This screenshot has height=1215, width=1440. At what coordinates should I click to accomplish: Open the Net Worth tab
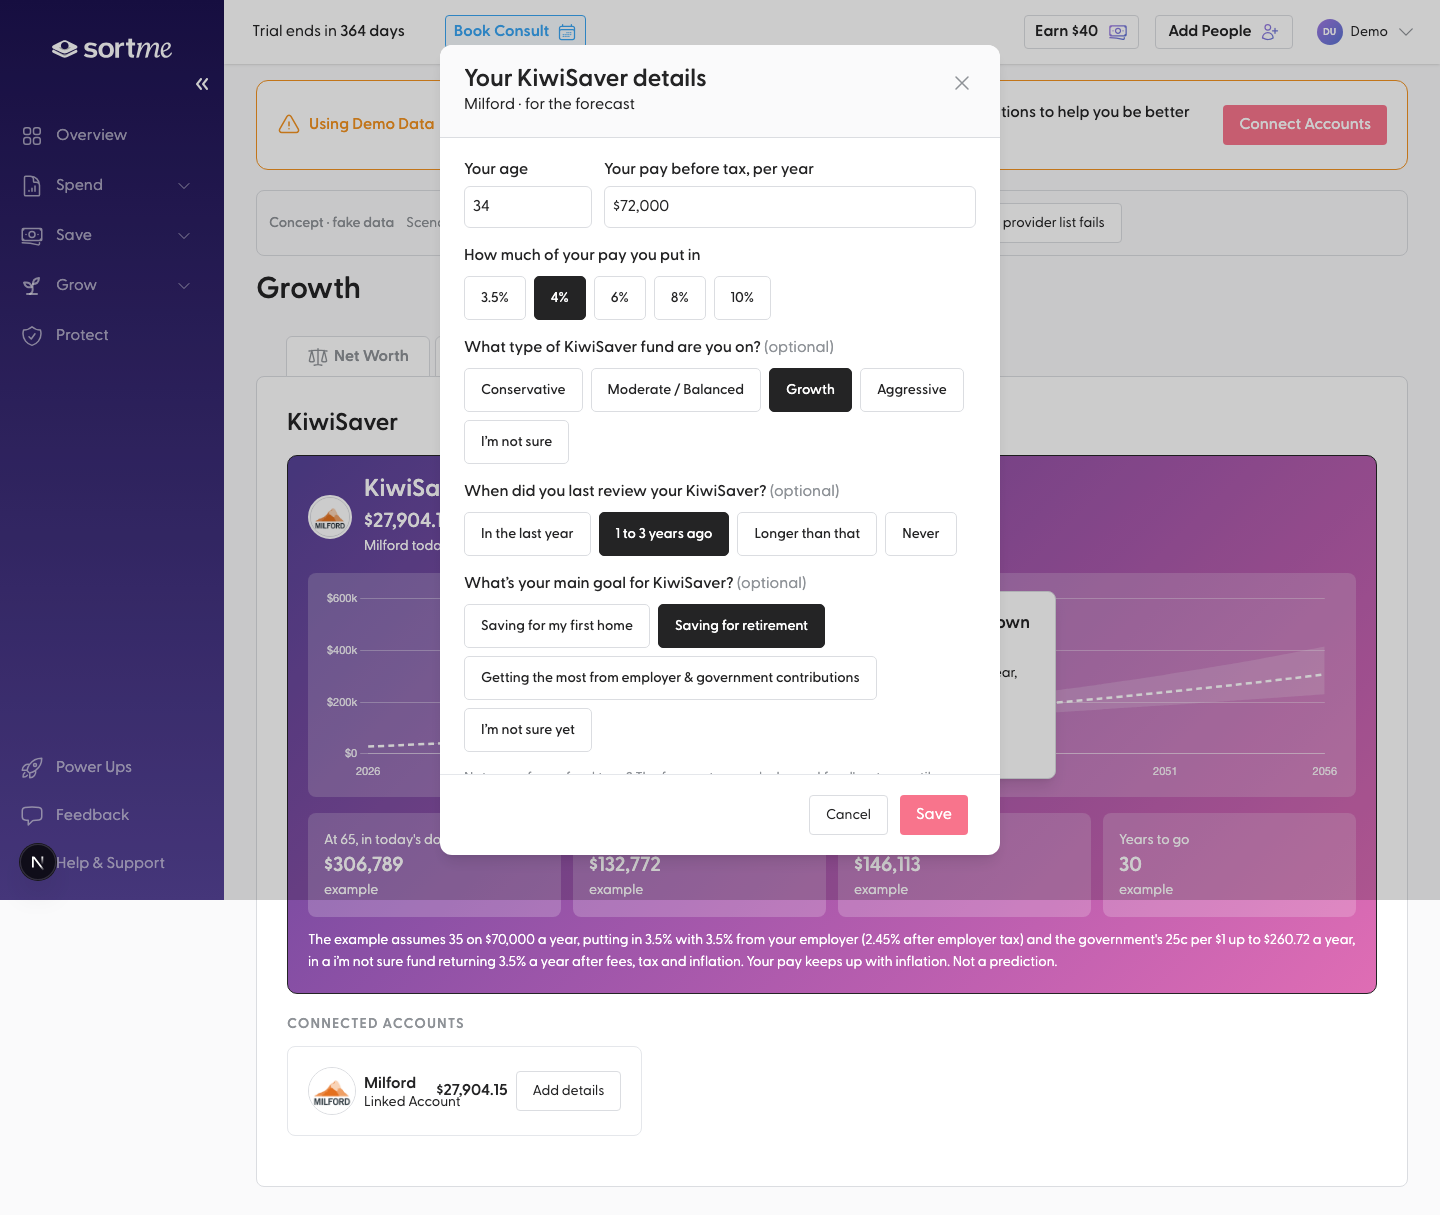pos(358,356)
